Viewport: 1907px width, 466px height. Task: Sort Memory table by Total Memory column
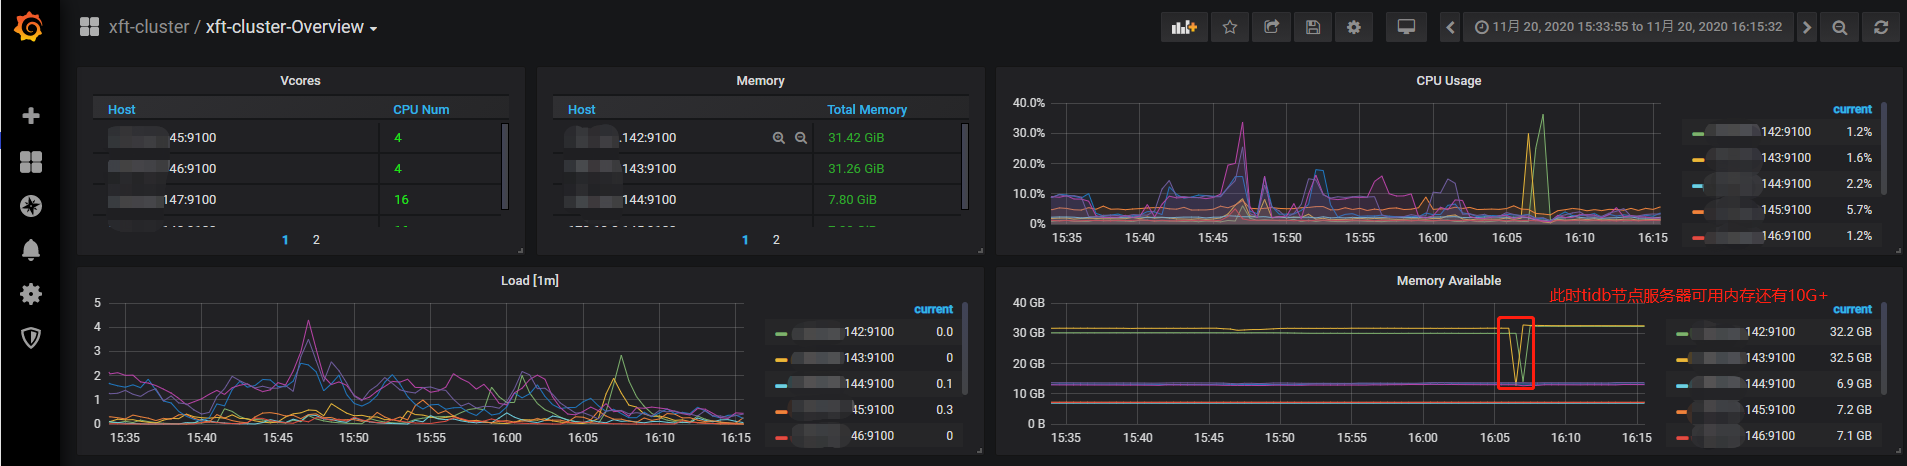tap(866, 110)
